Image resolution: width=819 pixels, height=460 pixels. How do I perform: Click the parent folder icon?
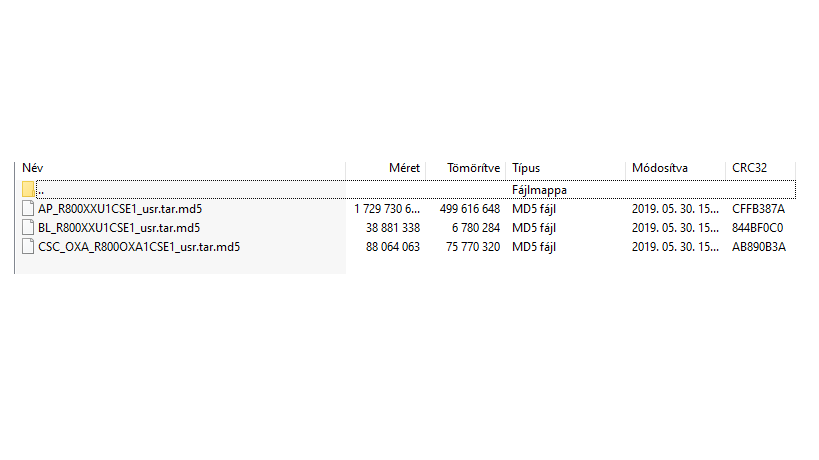tap(28, 189)
